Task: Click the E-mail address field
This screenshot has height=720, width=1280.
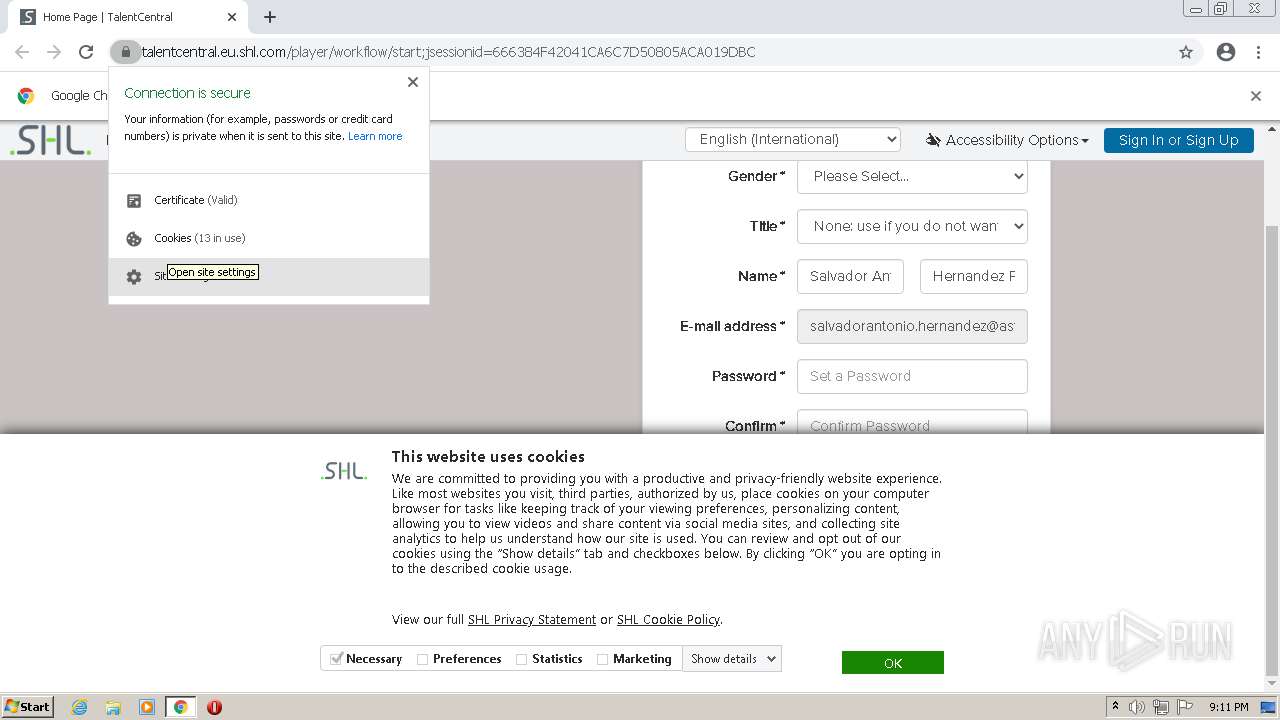Action: coord(912,326)
